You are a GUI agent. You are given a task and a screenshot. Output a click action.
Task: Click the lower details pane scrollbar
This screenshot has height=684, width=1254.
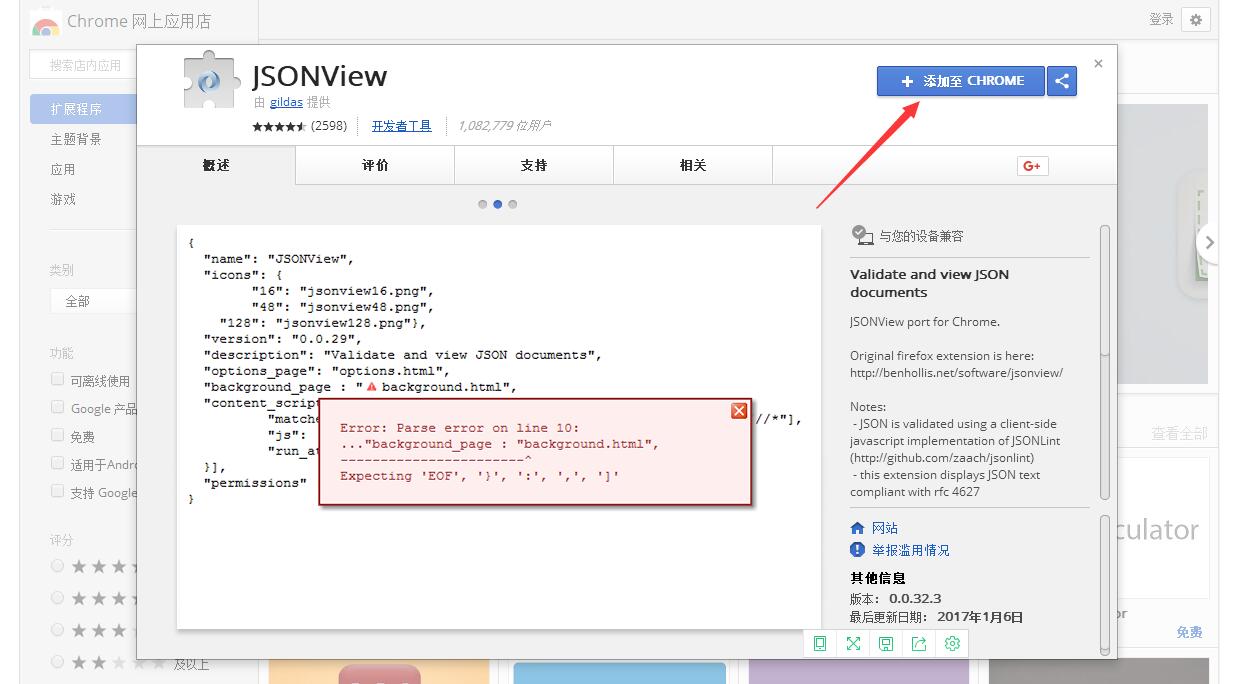[x=1105, y=584]
